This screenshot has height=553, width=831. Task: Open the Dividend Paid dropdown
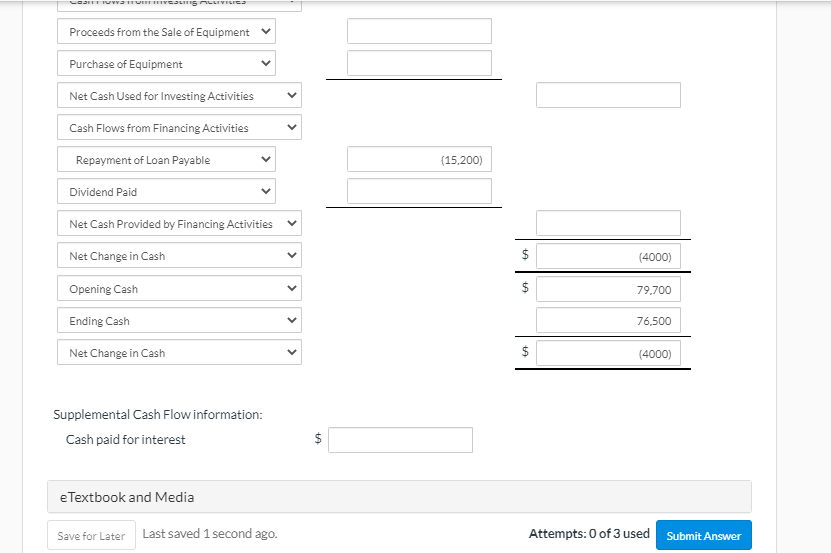tap(165, 192)
